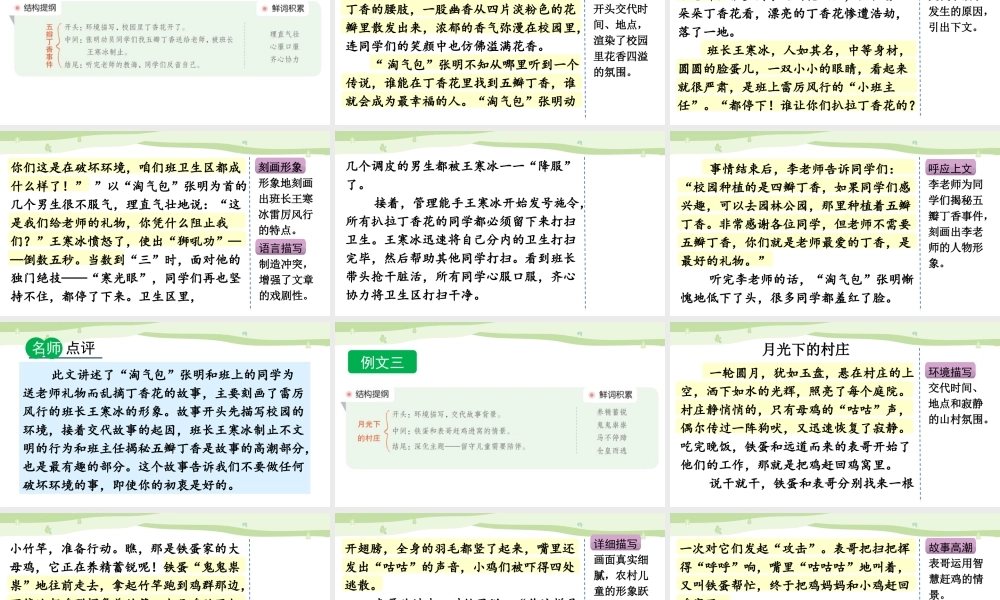The image size is (1000, 600).
Task: Click the red 月光下的村庄 outline label
Action: (x=369, y=431)
